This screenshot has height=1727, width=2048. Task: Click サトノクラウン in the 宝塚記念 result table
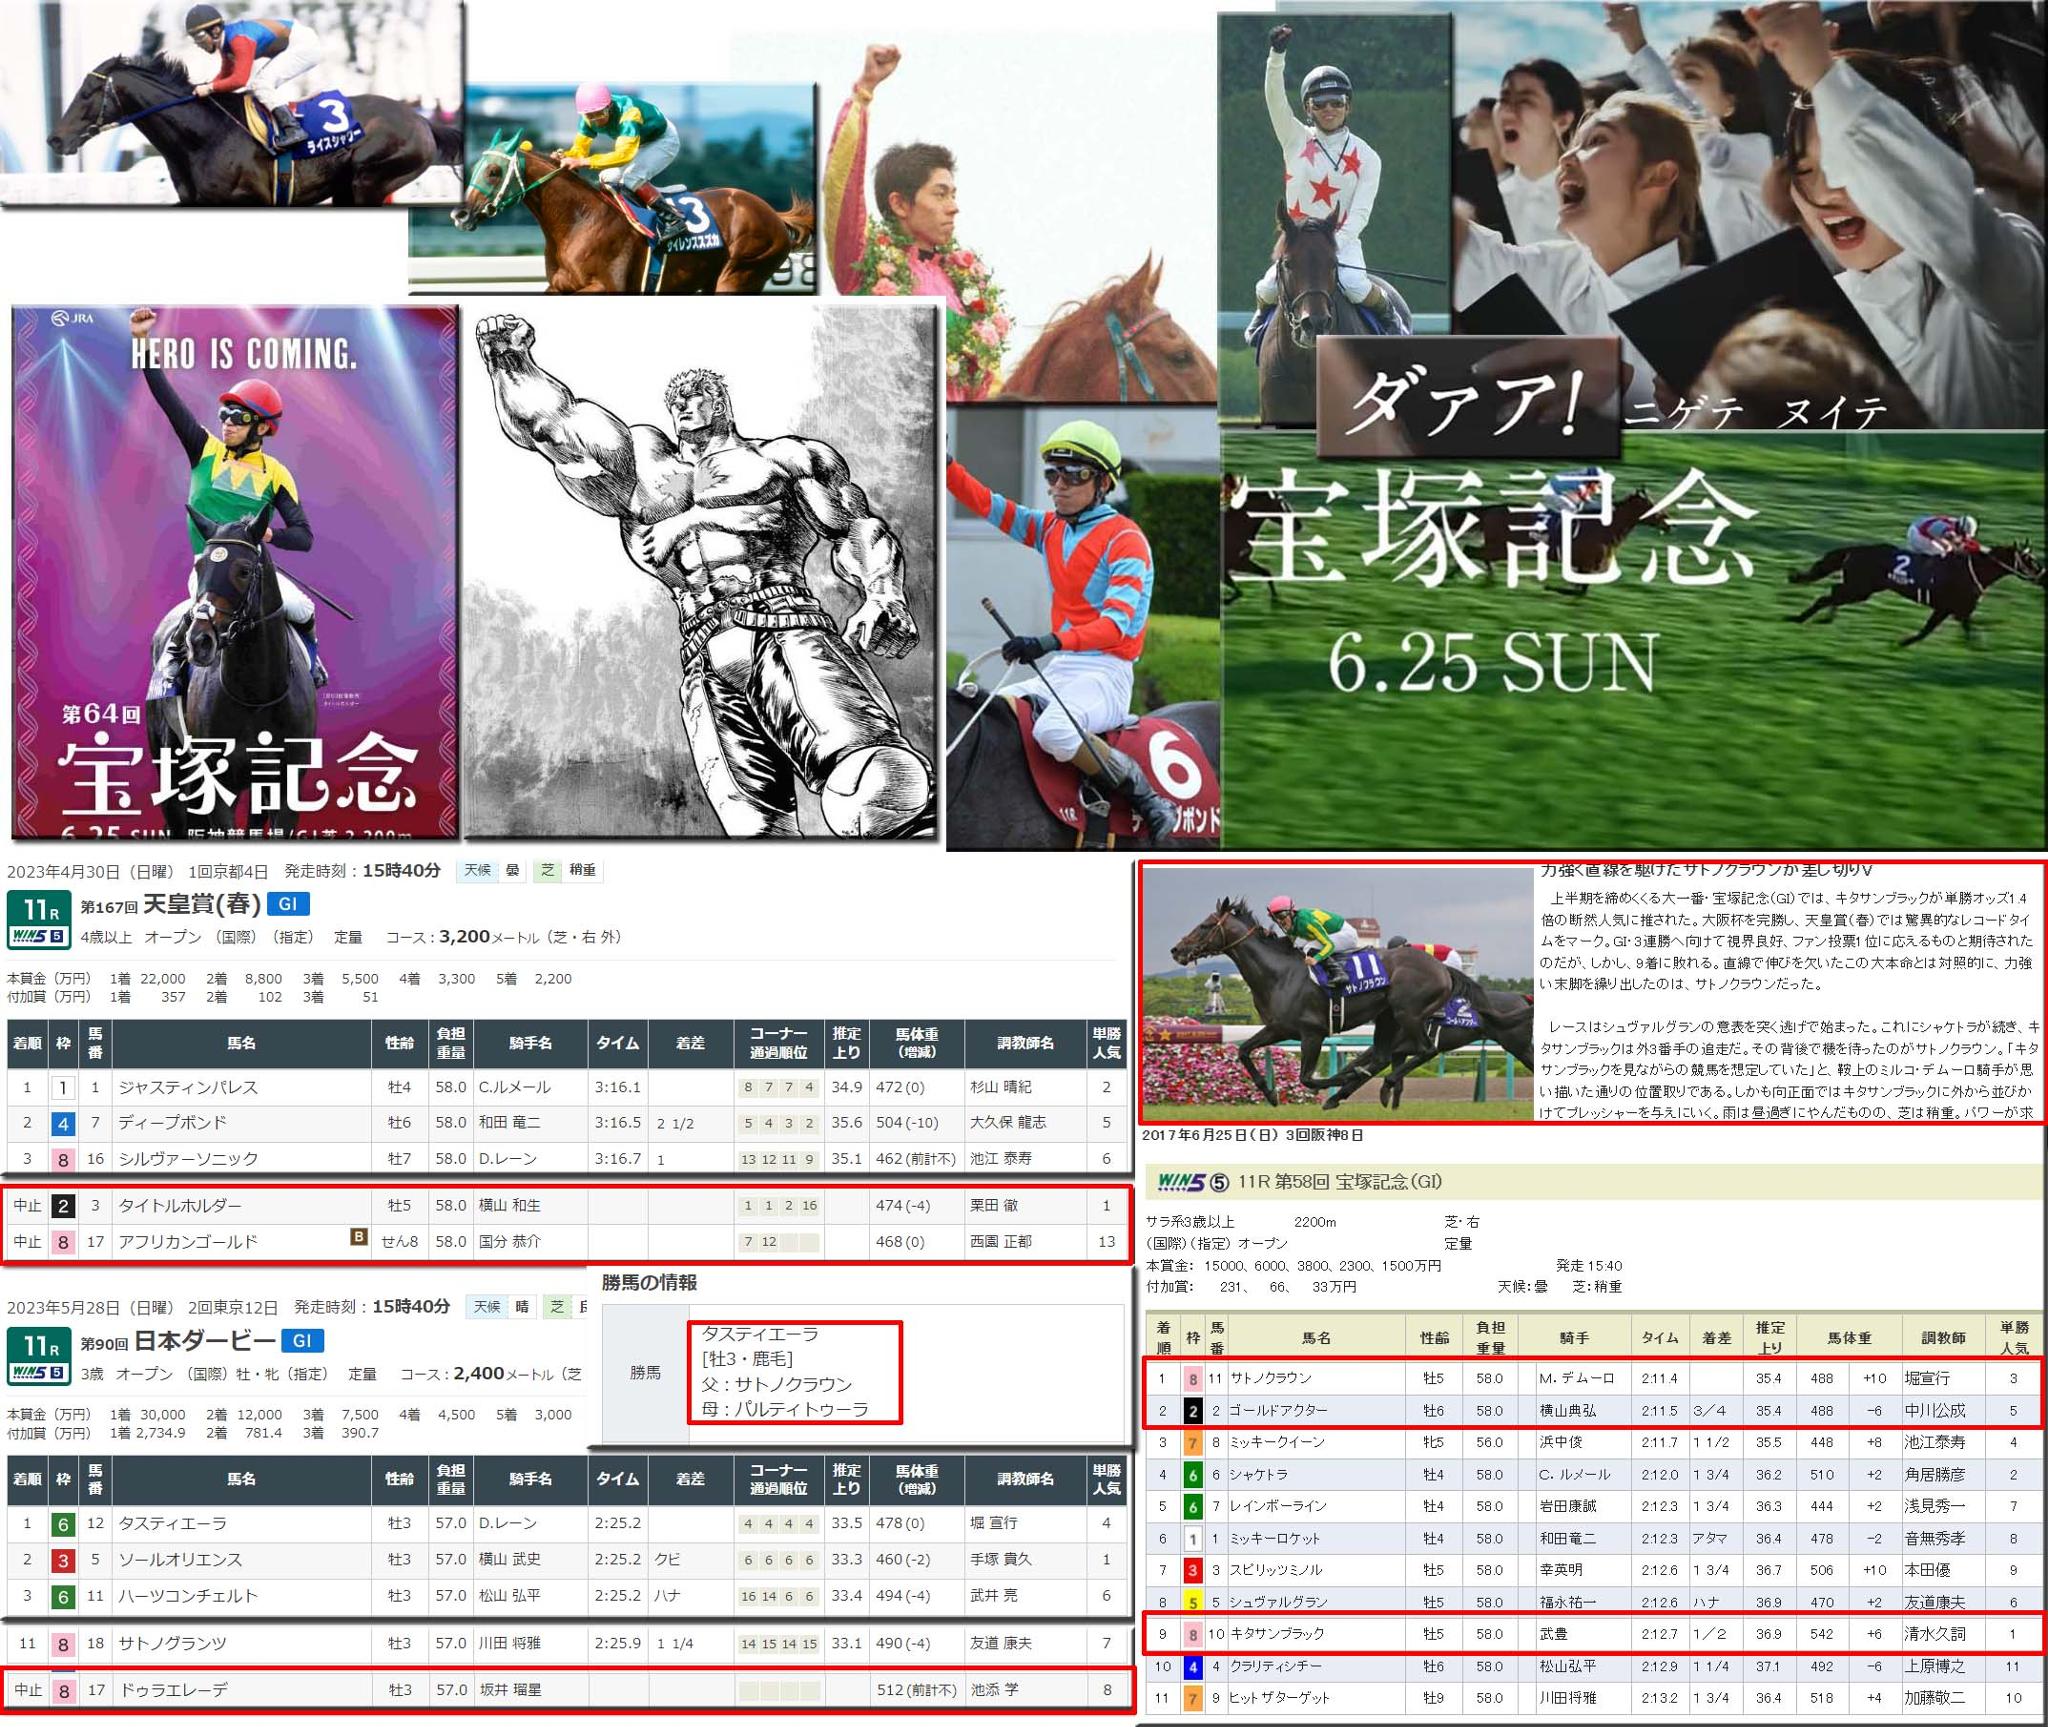[x=1271, y=1378]
